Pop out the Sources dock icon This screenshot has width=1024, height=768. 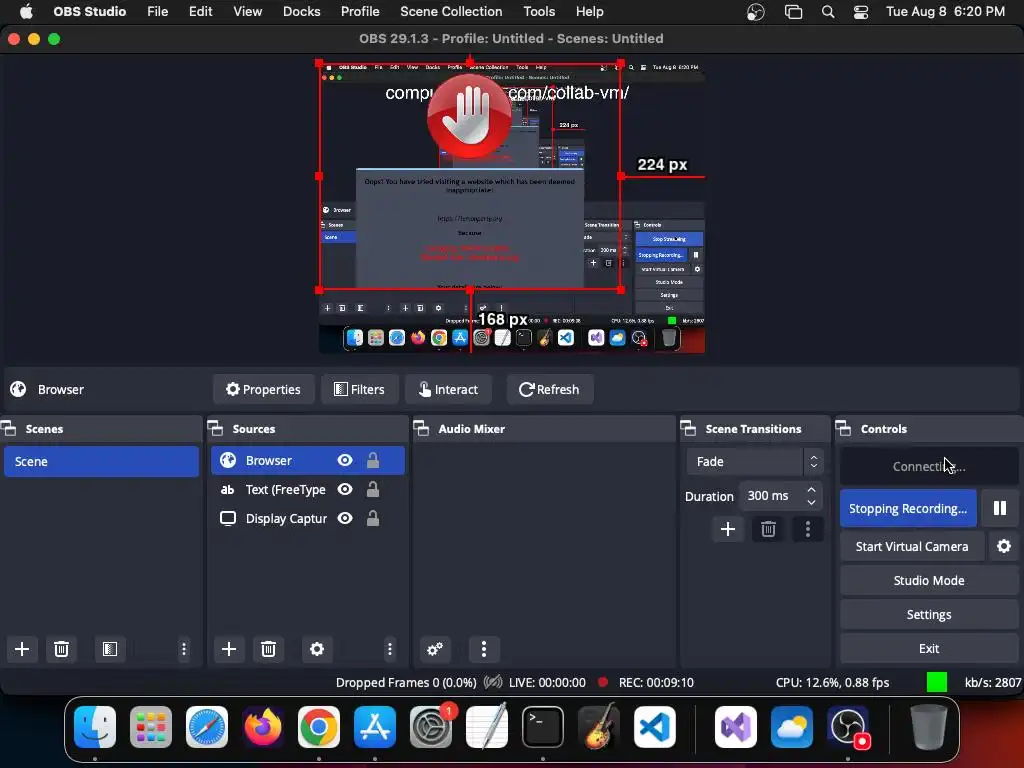point(216,428)
